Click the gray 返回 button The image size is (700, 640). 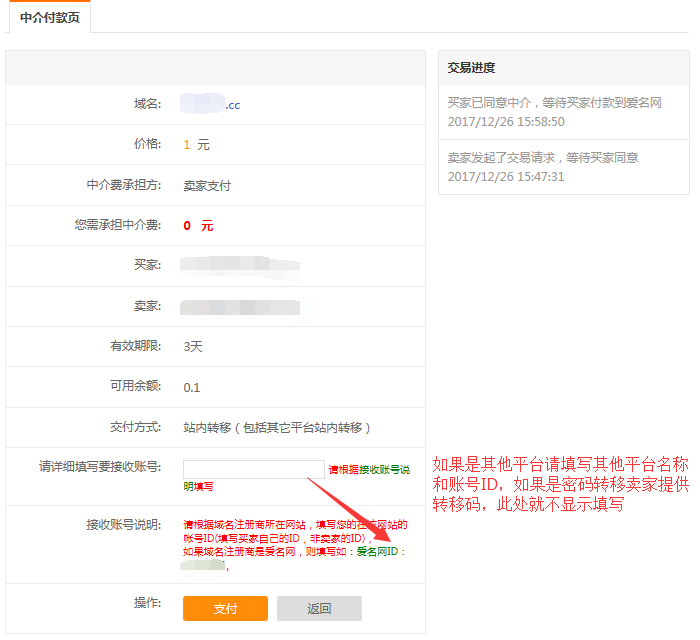pyautogui.click(x=319, y=608)
